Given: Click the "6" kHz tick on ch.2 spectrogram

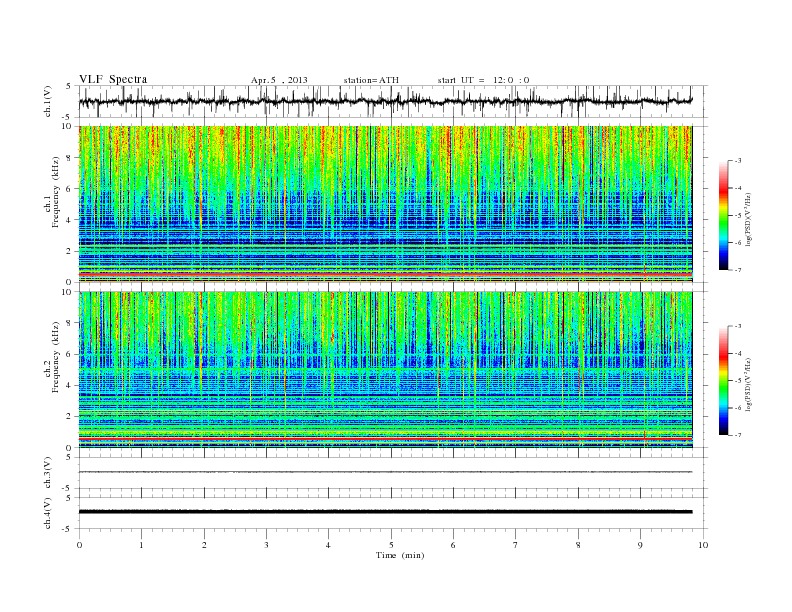Looking at the screenshot, I should [x=70, y=354].
